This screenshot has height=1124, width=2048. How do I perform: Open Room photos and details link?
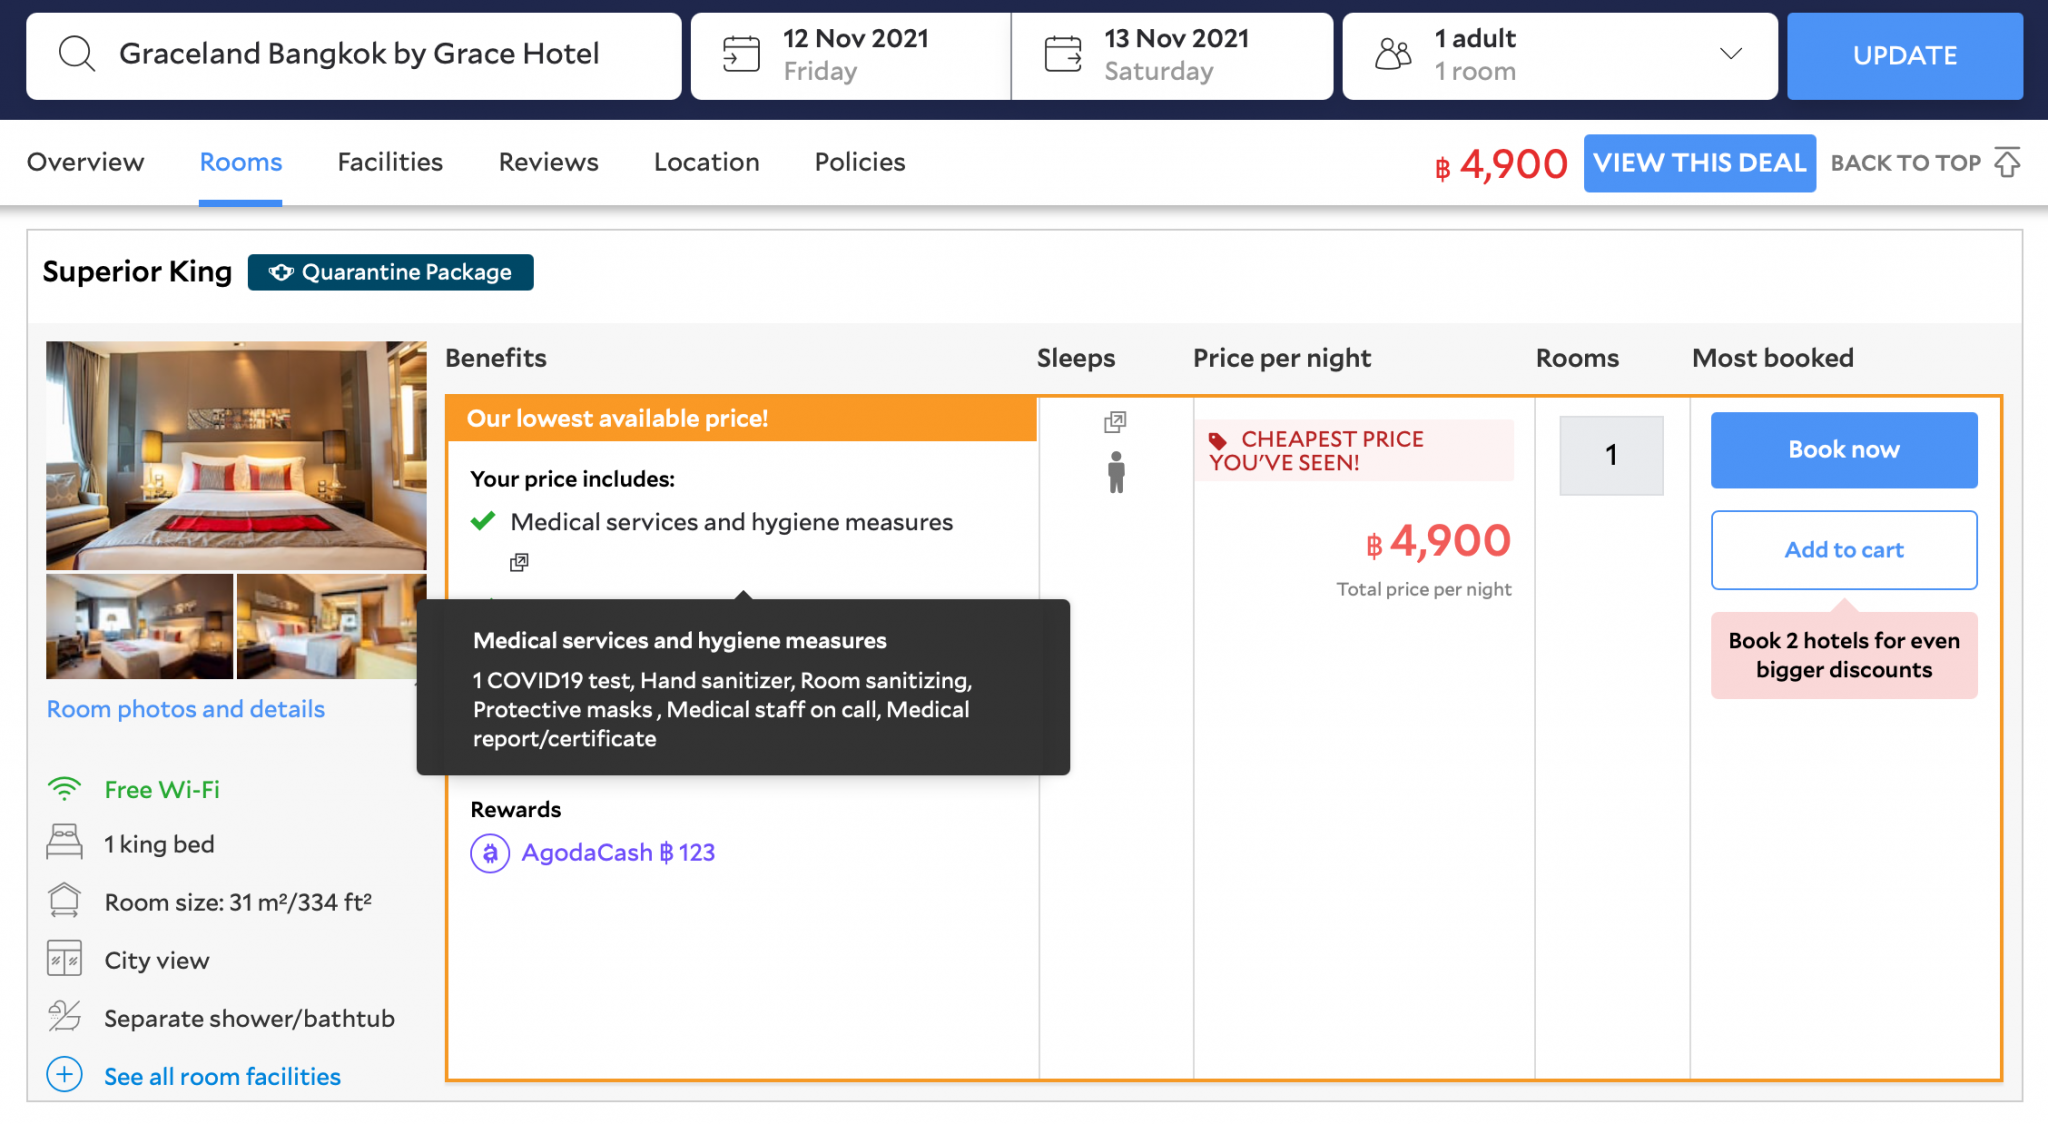pyautogui.click(x=186, y=709)
